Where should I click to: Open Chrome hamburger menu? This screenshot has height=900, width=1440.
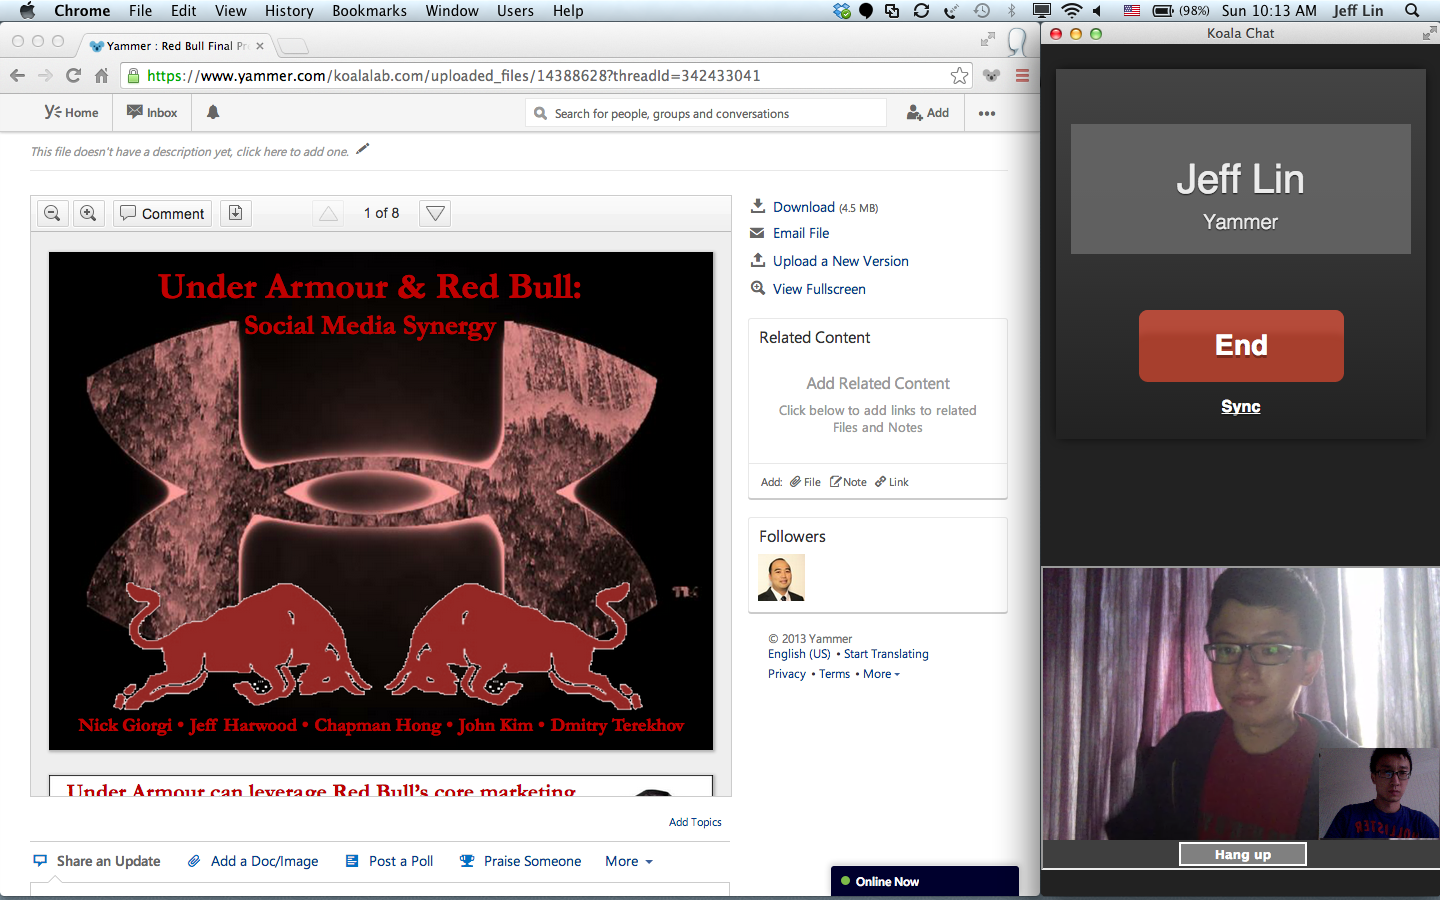(1022, 76)
